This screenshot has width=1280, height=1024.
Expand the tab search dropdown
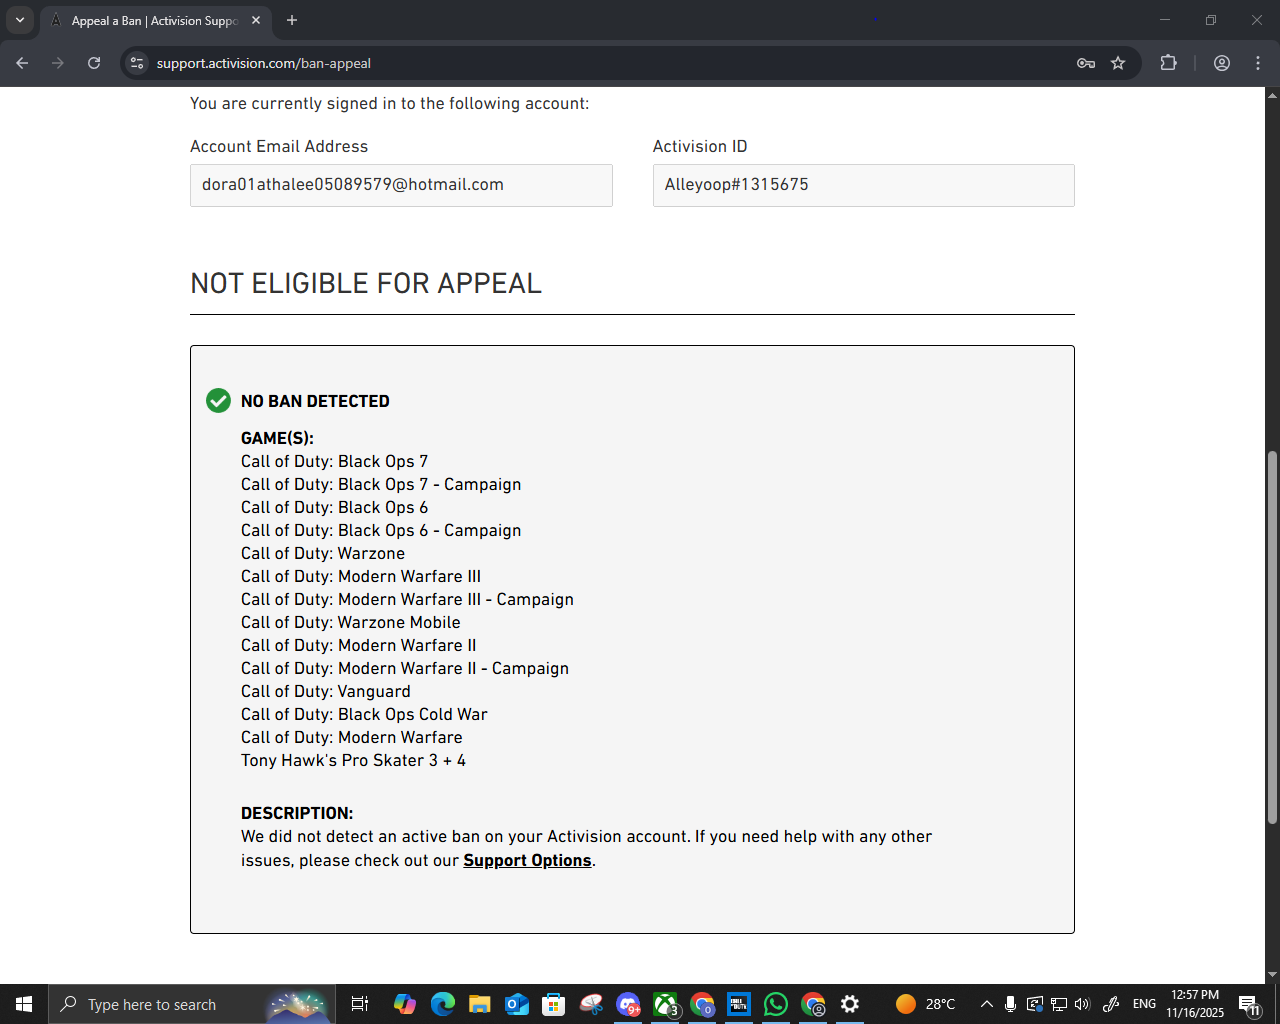[20, 20]
